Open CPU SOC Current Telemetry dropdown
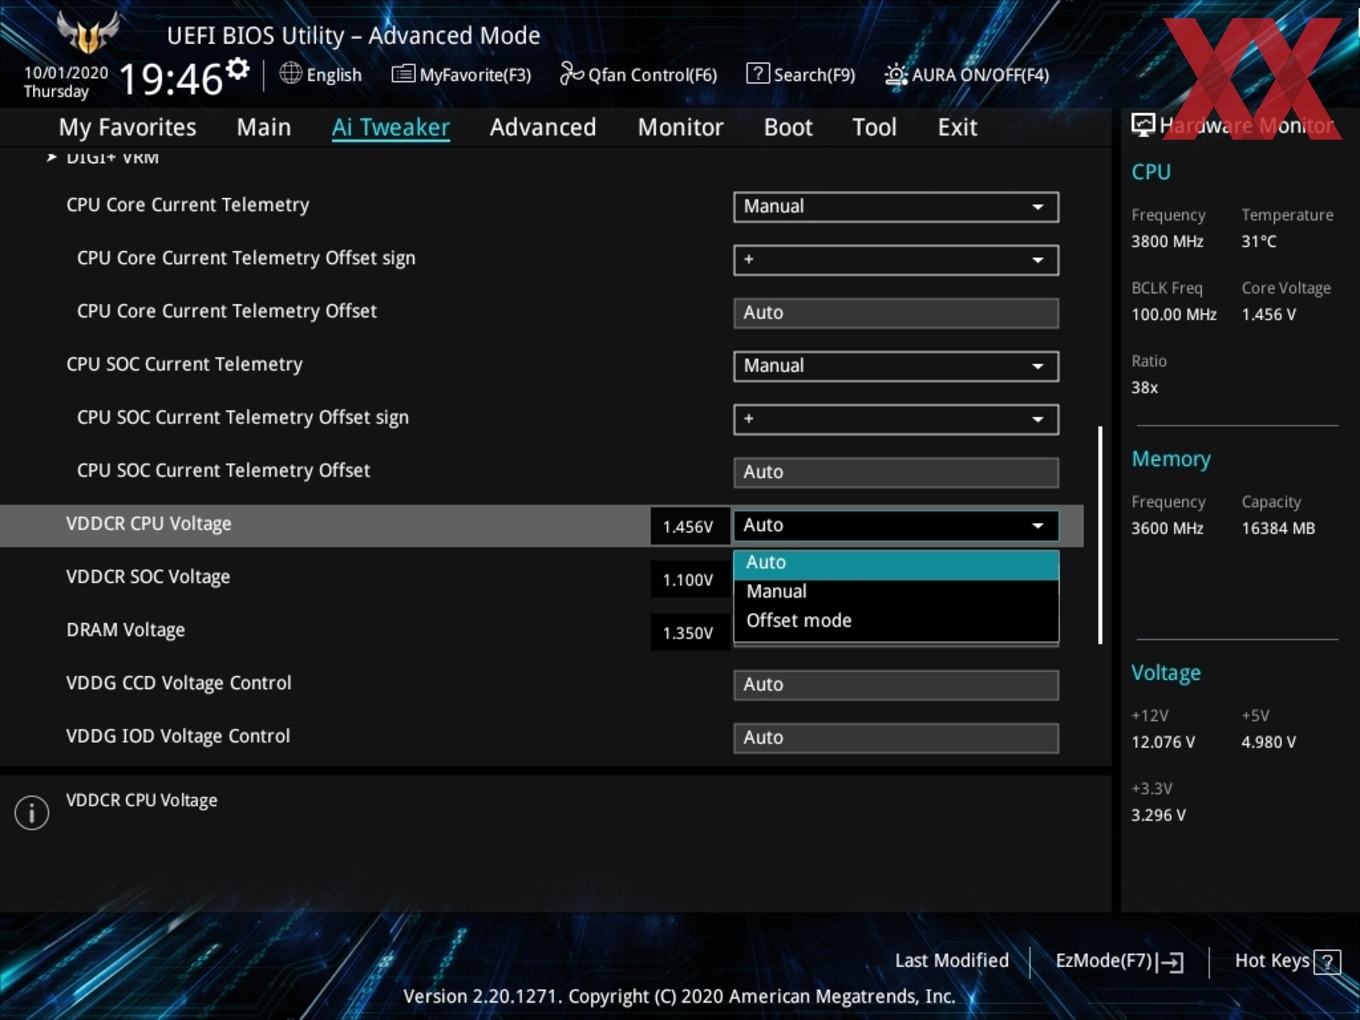 [x=896, y=366]
